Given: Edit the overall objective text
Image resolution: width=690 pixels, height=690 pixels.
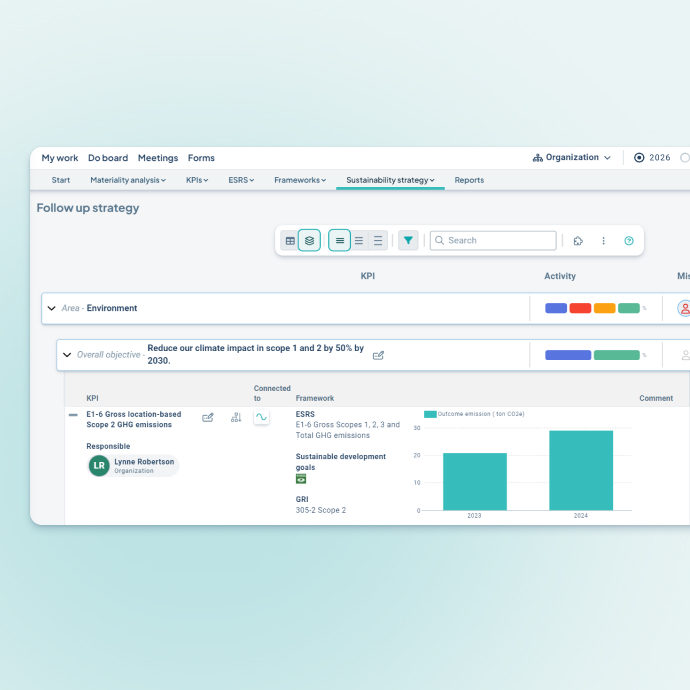Looking at the screenshot, I should click(378, 355).
